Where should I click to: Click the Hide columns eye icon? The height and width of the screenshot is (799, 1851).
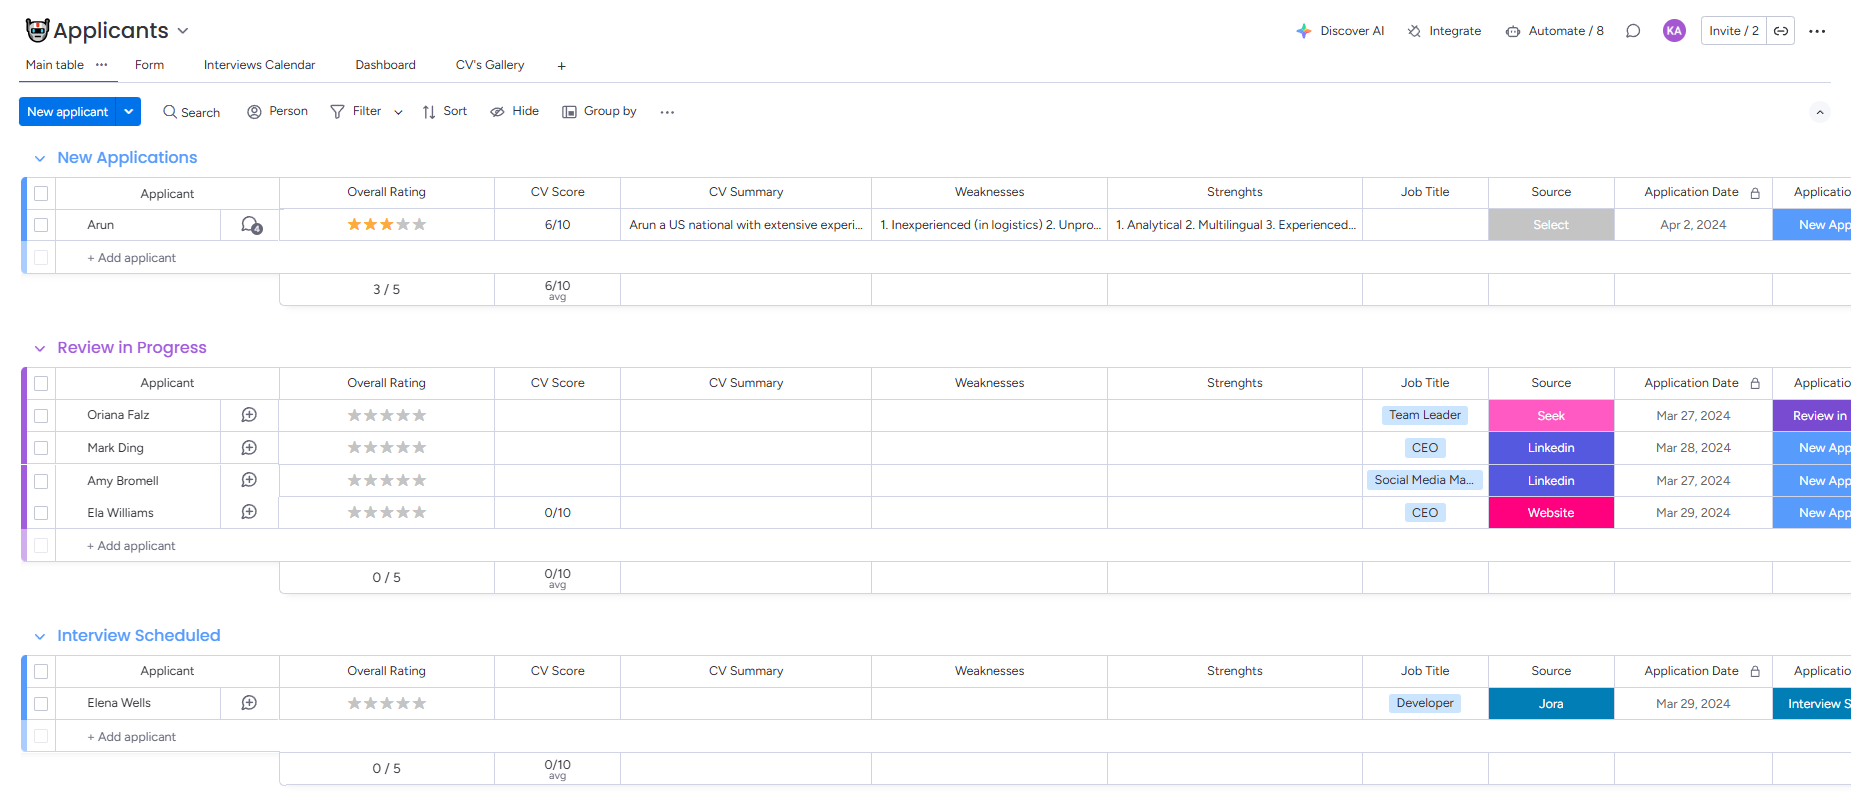point(497,112)
